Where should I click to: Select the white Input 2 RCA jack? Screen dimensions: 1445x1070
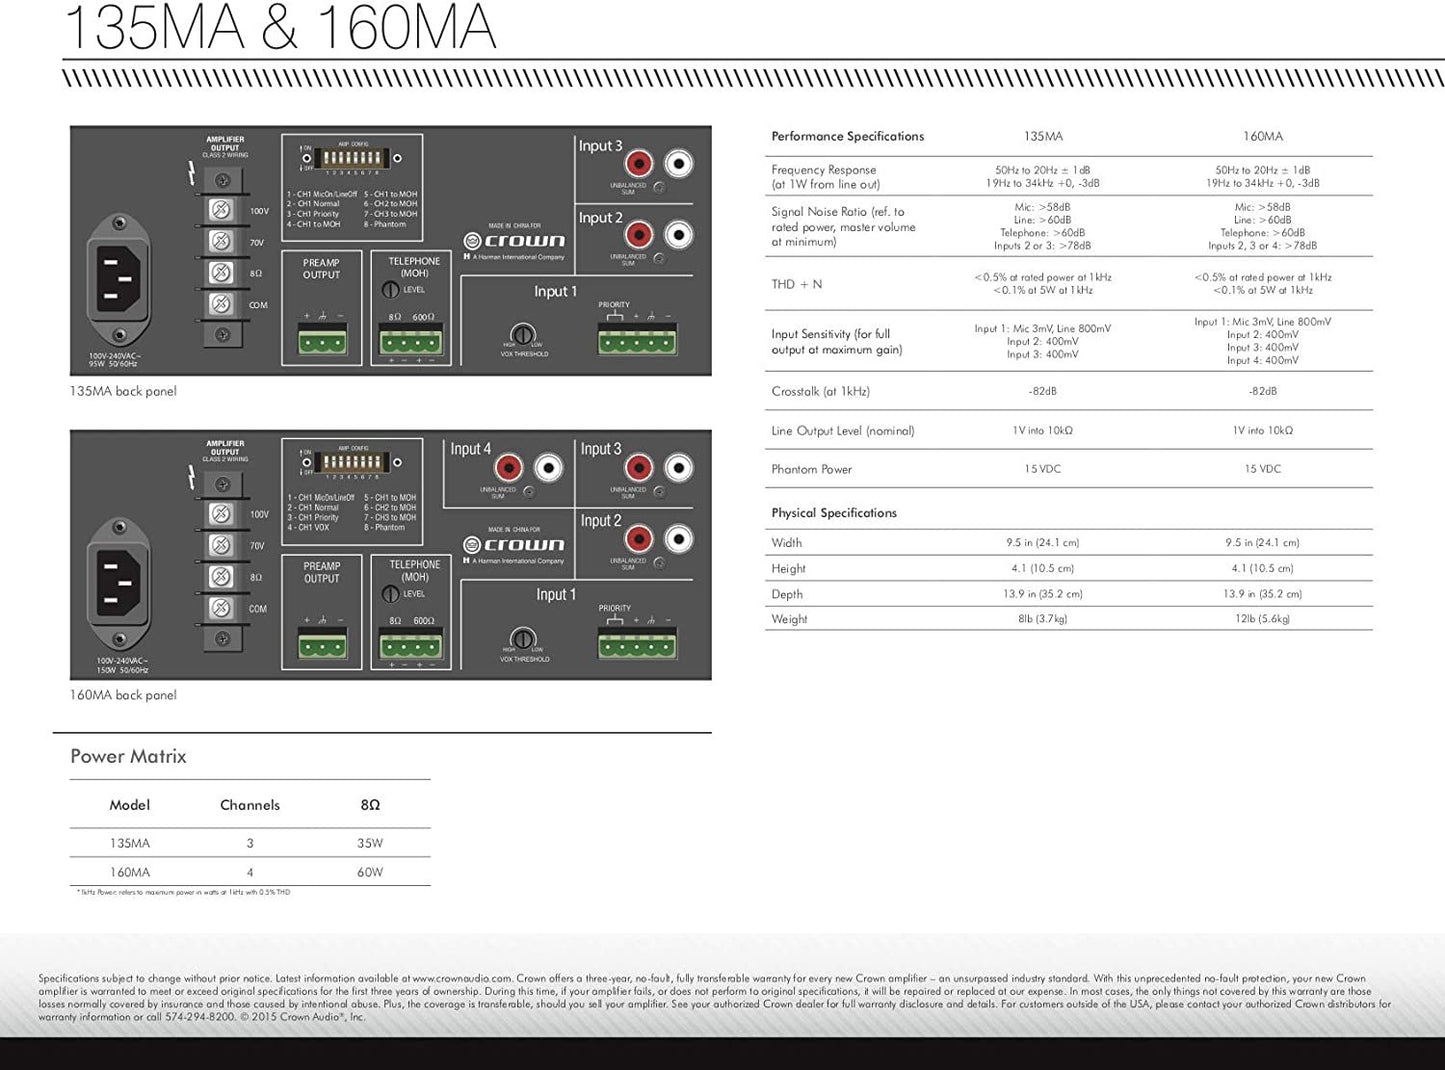pyautogui.click(x=679, y=233)
